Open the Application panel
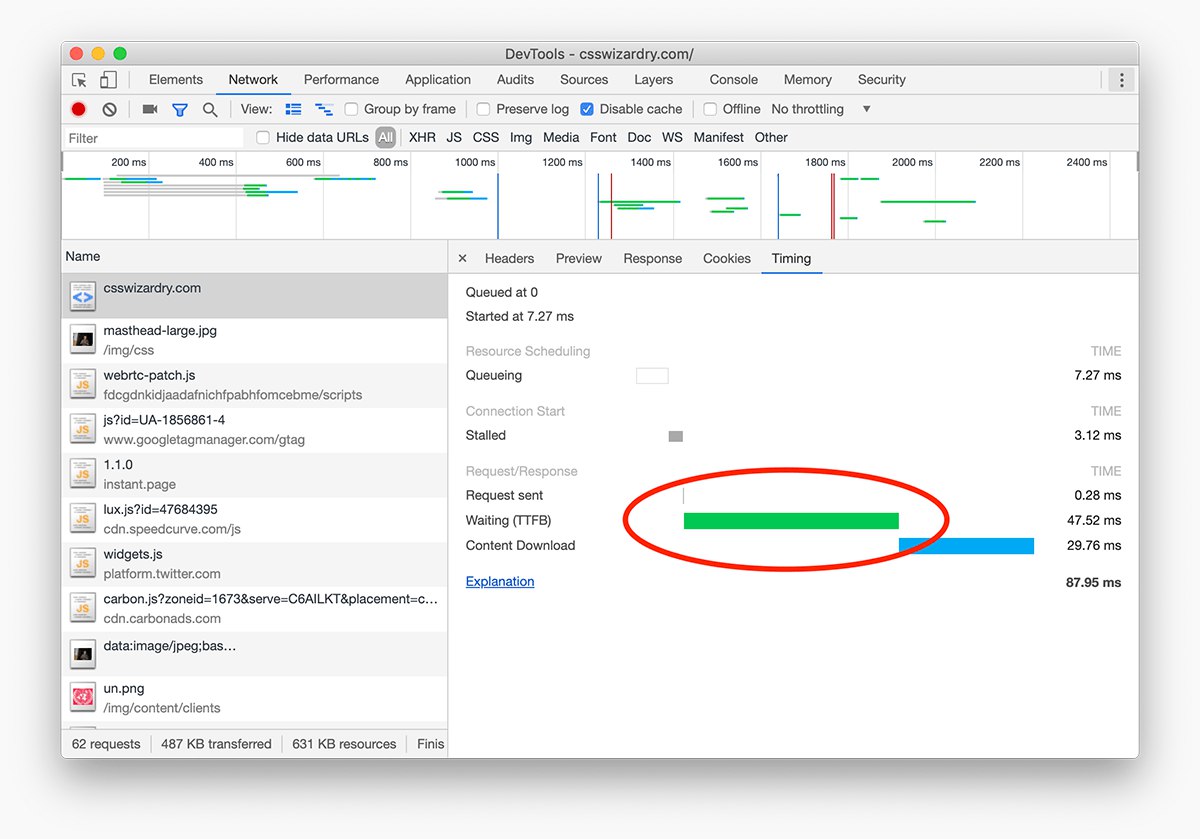 (x=438, y=80)
